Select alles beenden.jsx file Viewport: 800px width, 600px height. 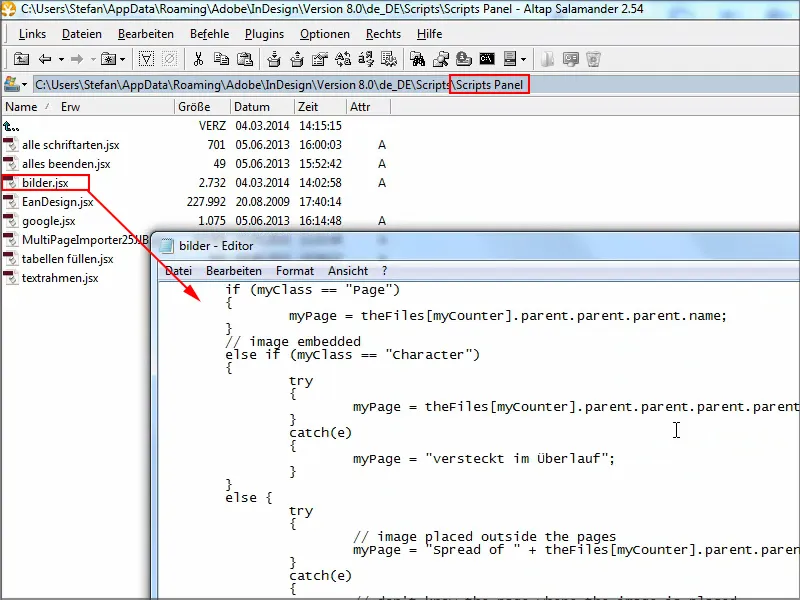[x=66, y=164]
